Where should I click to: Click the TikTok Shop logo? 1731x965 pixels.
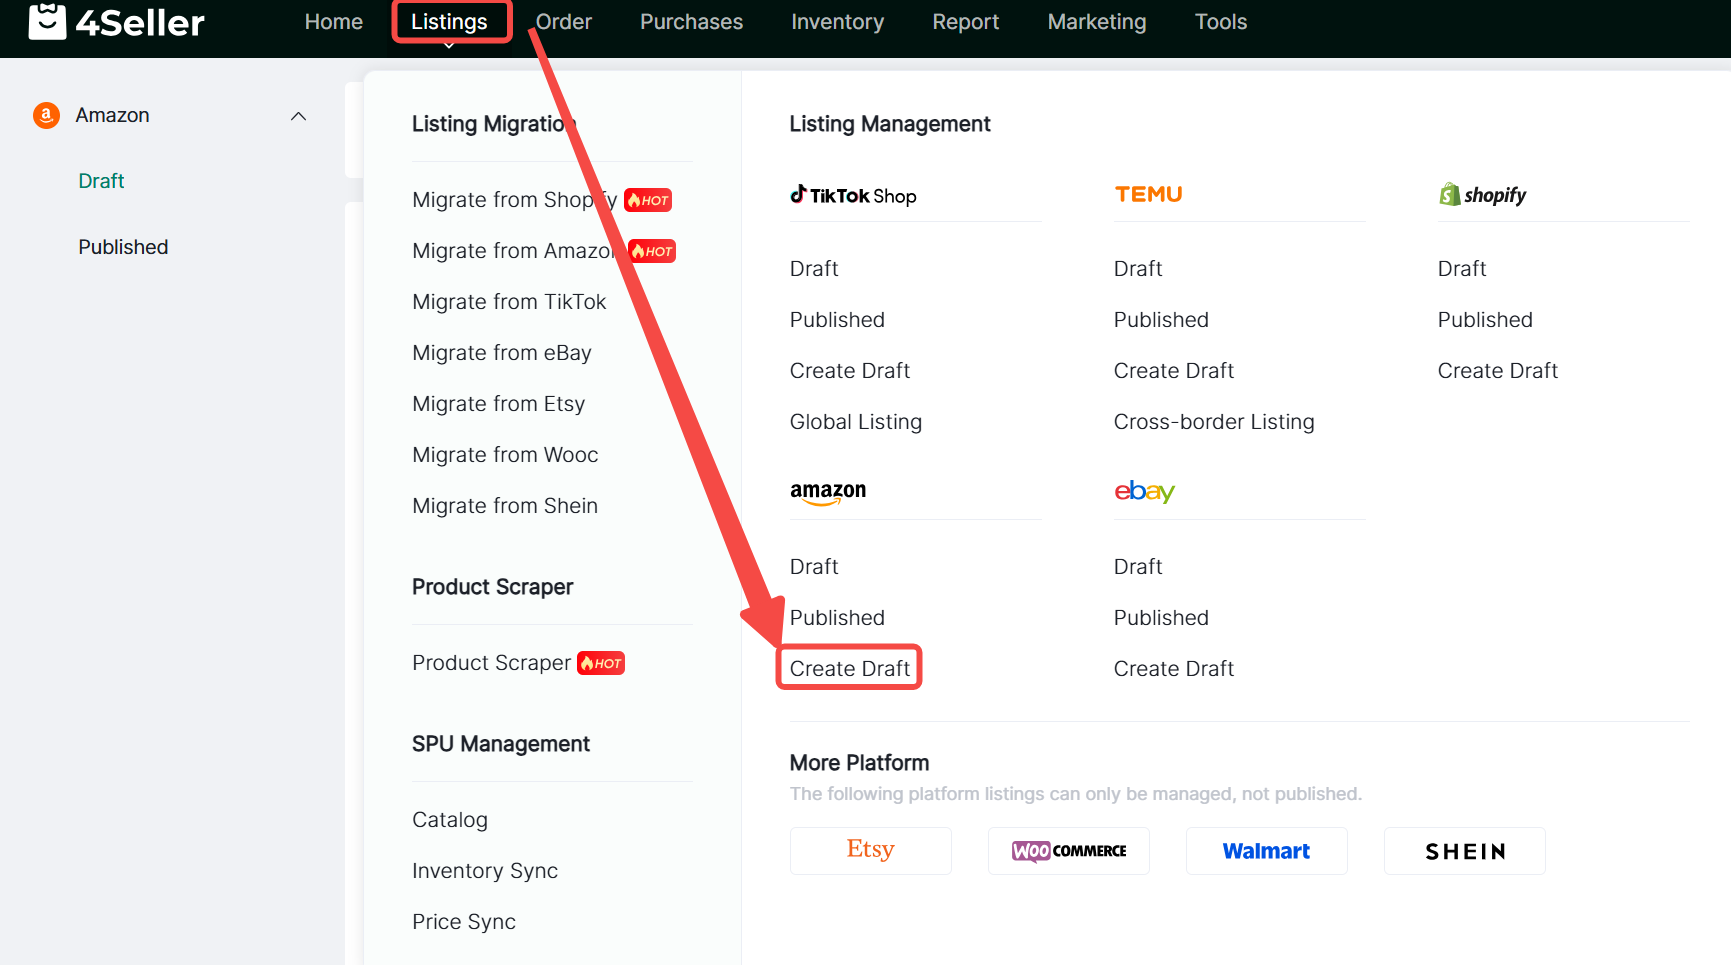point(853,195)
